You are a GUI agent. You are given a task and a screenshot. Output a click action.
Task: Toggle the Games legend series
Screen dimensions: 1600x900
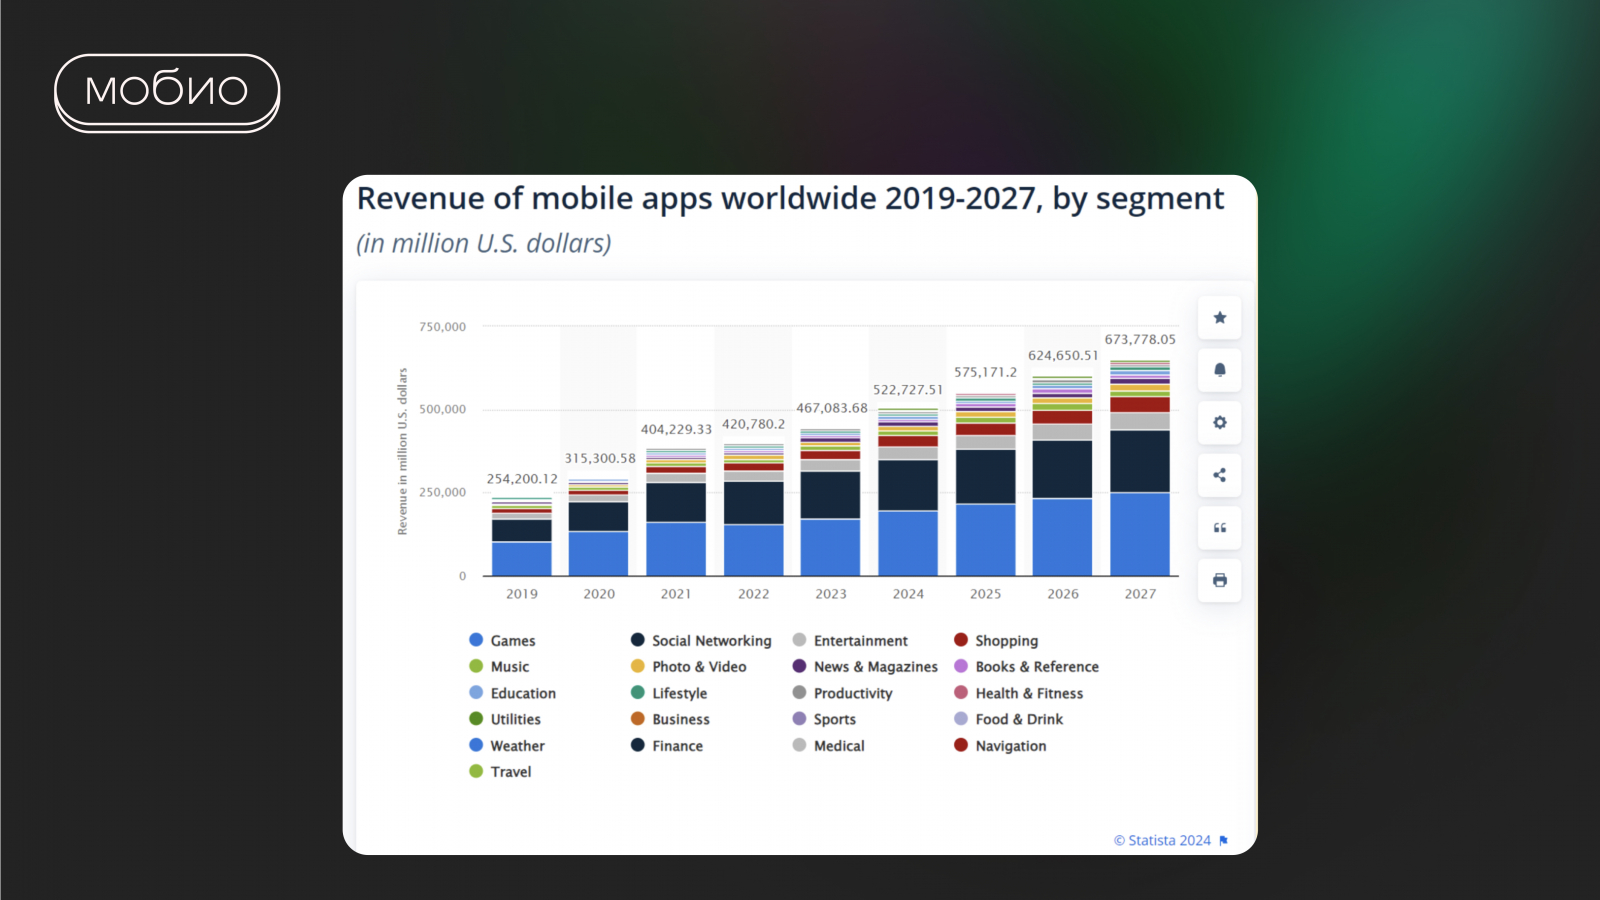pyautogui.click(x=512, y=641)
